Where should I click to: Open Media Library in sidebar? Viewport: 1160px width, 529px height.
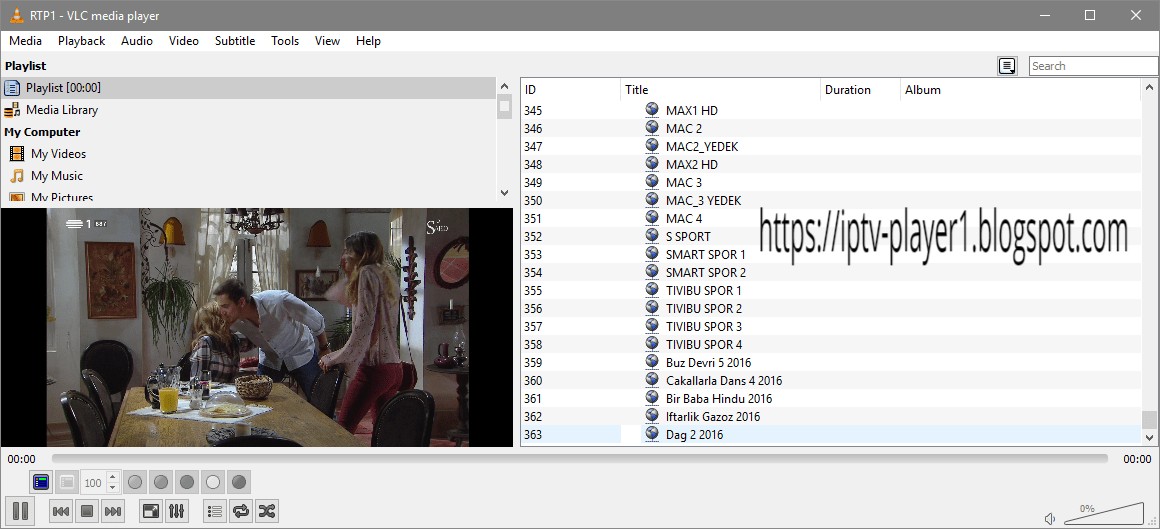[248, 109]
